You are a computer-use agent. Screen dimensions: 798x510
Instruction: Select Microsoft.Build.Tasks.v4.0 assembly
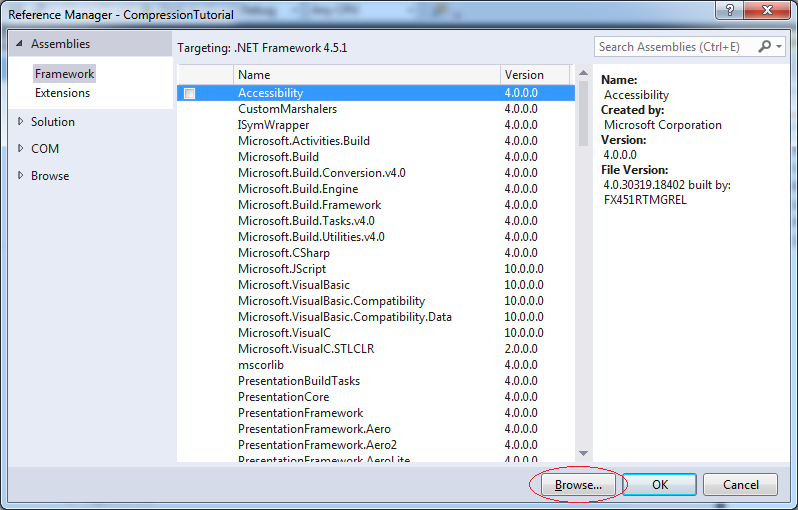(376, 221)
